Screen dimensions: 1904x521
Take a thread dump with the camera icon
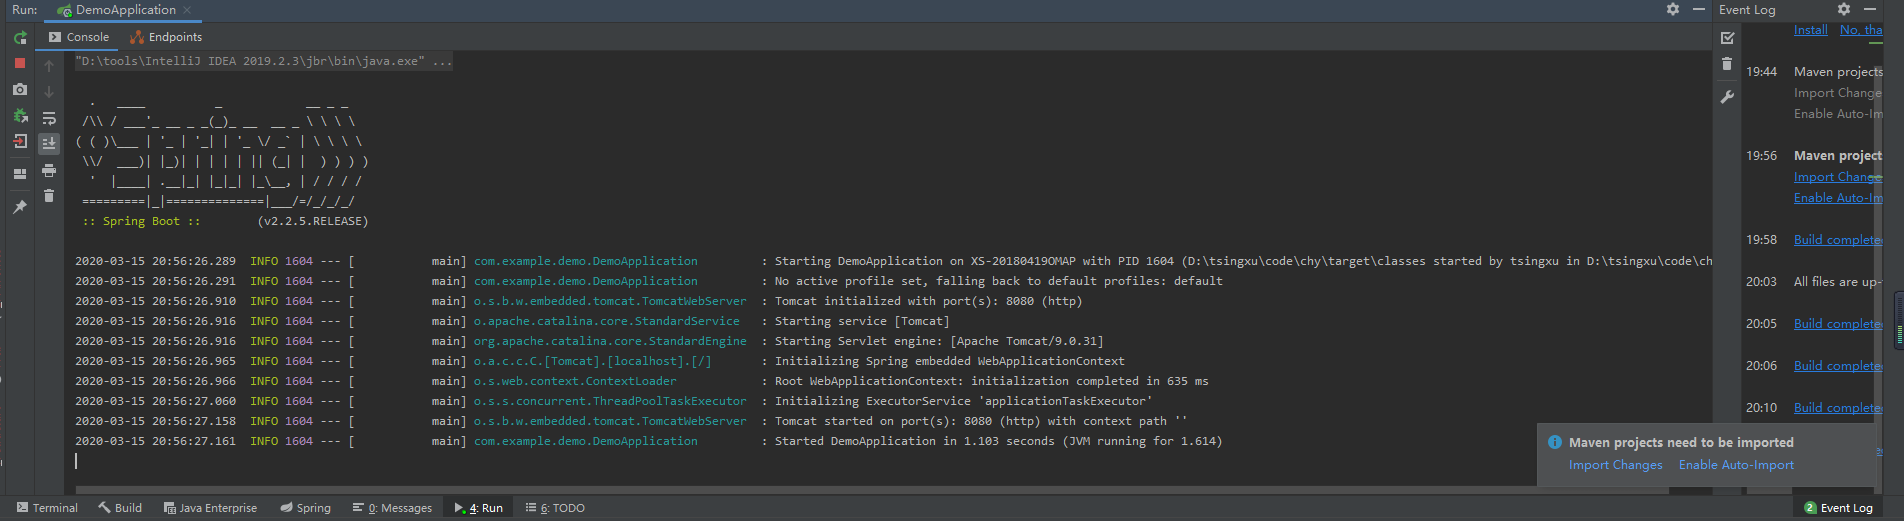click(x=20, y=89)
